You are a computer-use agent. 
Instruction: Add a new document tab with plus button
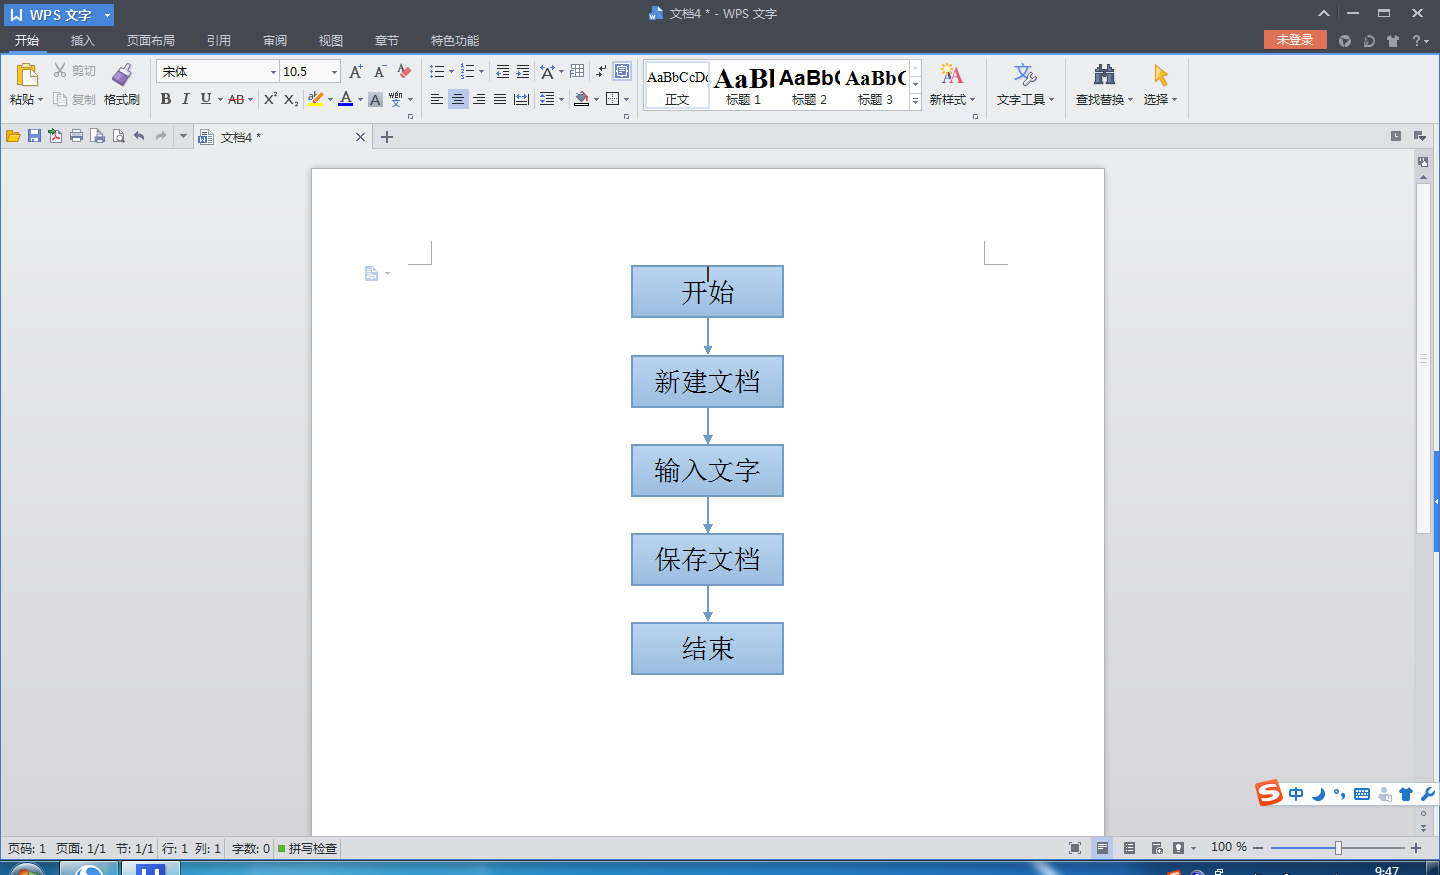click(x=387, y=137)
